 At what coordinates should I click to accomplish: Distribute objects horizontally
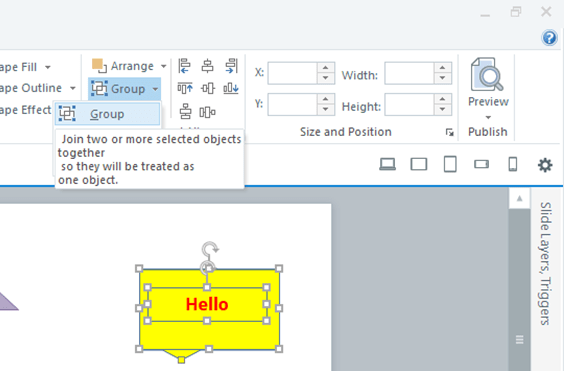208,112
